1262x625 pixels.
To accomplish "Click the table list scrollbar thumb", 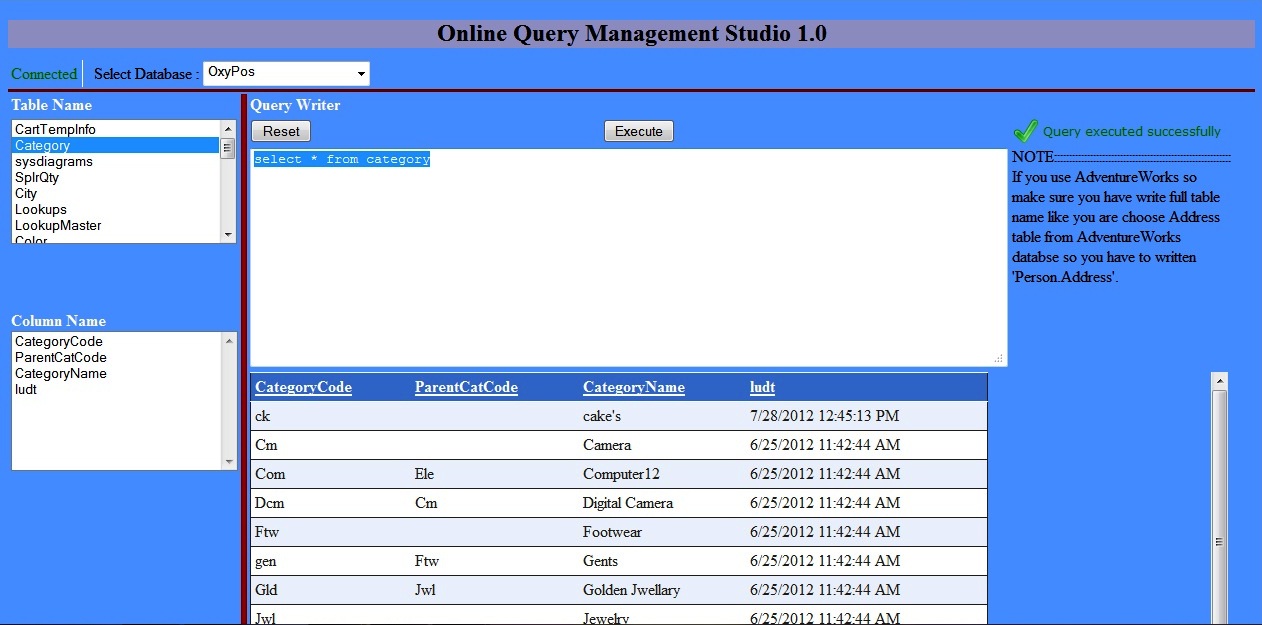I will tap(228, 147).
